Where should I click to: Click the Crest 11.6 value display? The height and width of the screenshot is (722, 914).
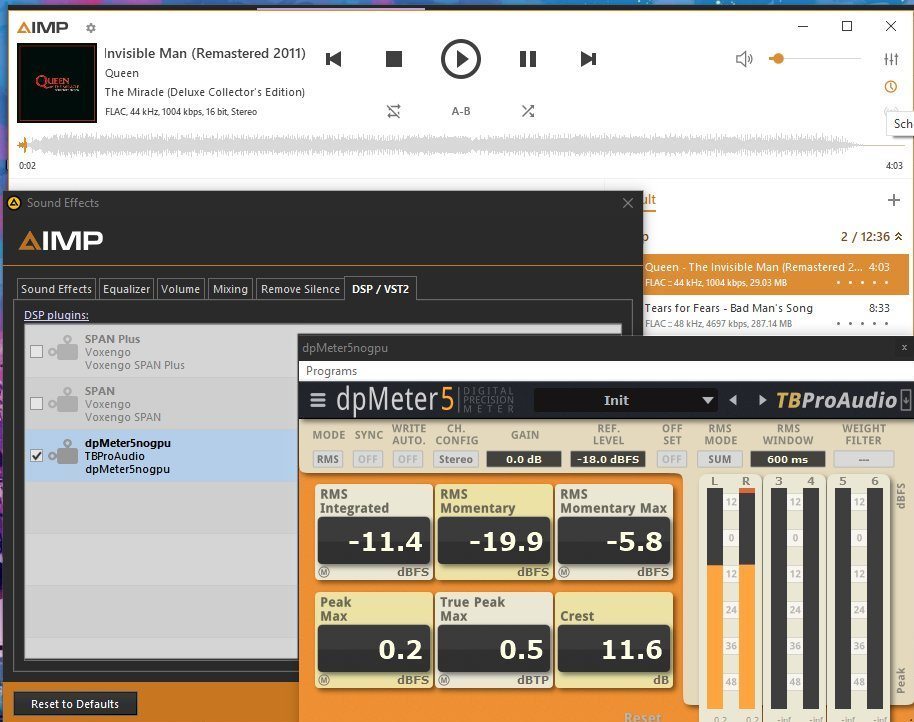(614, 649)
